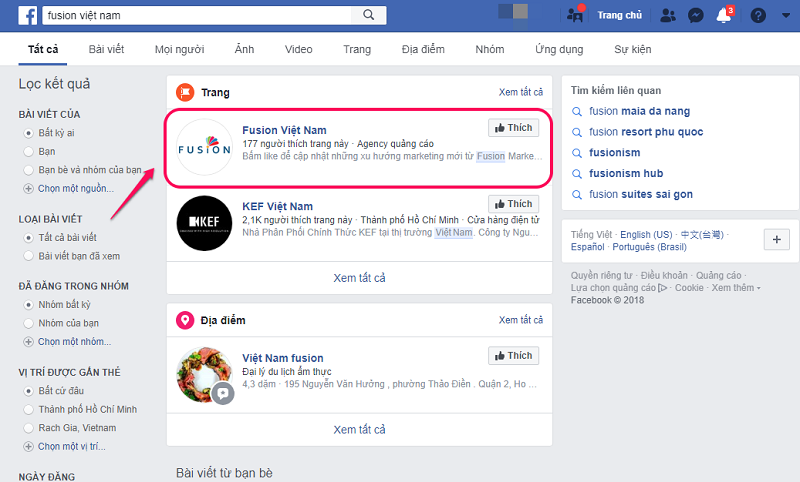This screenshot has width=800, height=482.
Task: Open the Fusion Việt Nam page title
Action: tap(284, 130)
